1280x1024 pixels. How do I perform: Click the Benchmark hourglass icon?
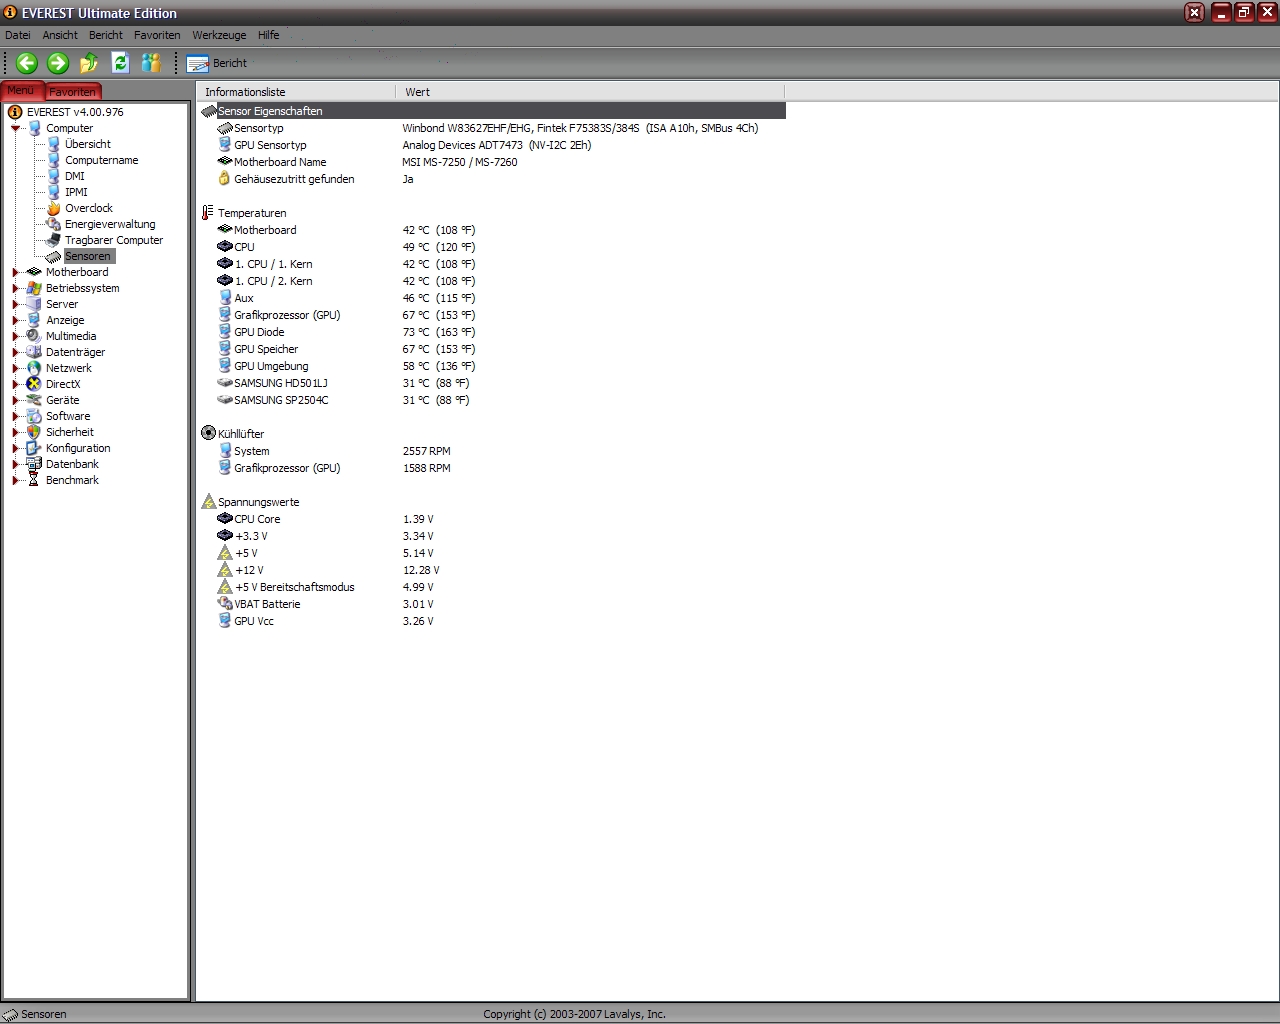click(34, 480)
